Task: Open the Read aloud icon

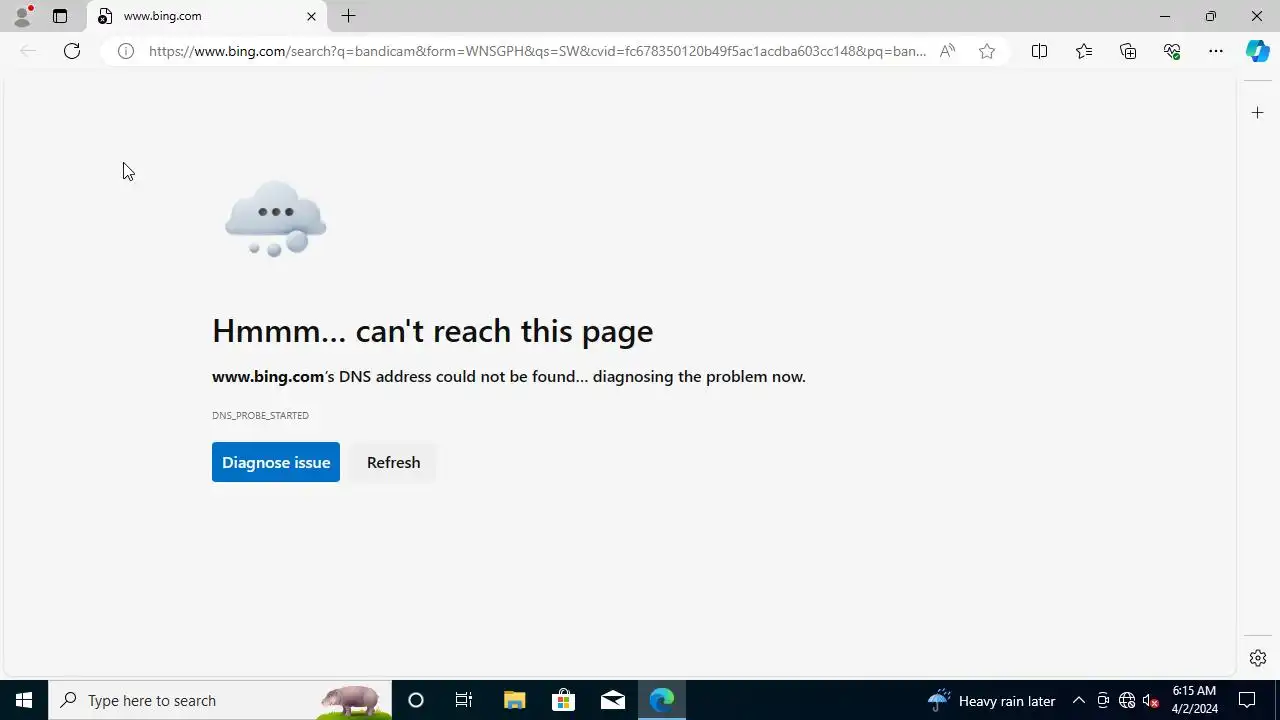Action: click(x=947, y=51)
